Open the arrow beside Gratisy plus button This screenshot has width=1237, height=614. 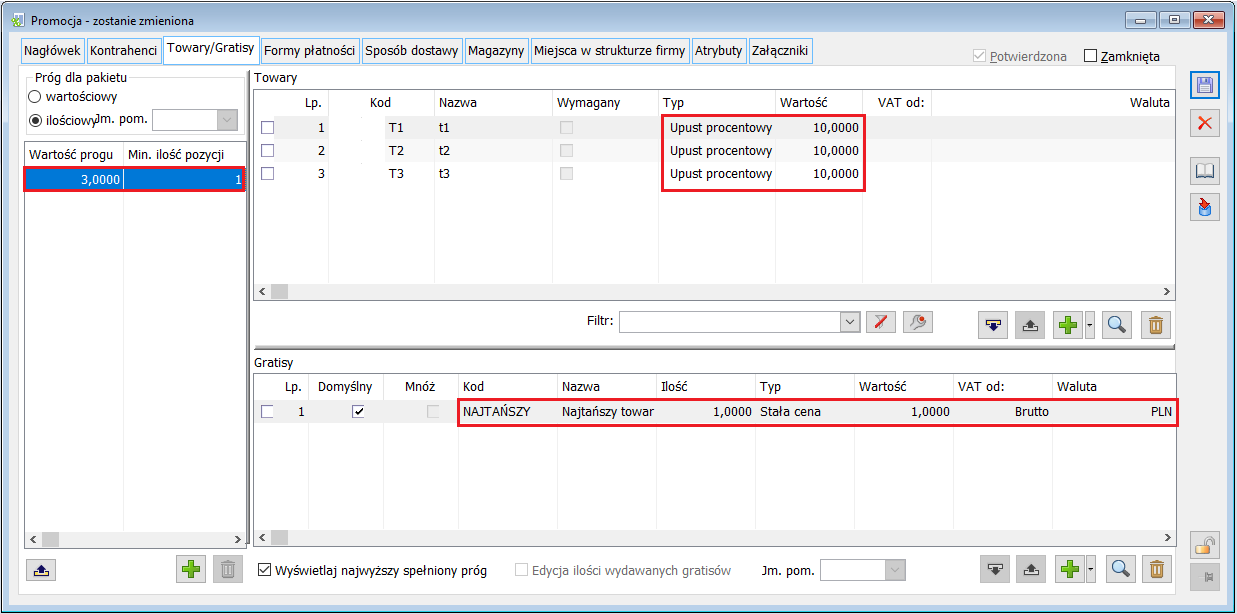point(1090,569)
